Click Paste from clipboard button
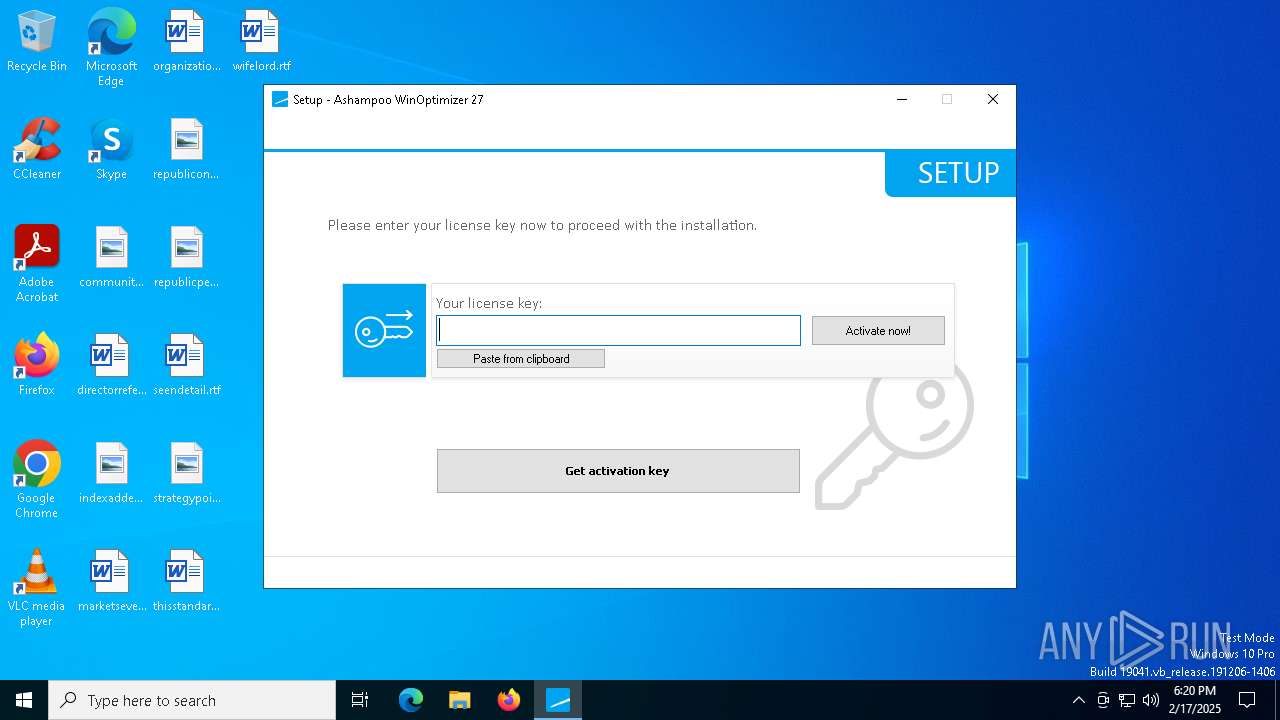The image size is (1280, 720). (x=521, y=359)
